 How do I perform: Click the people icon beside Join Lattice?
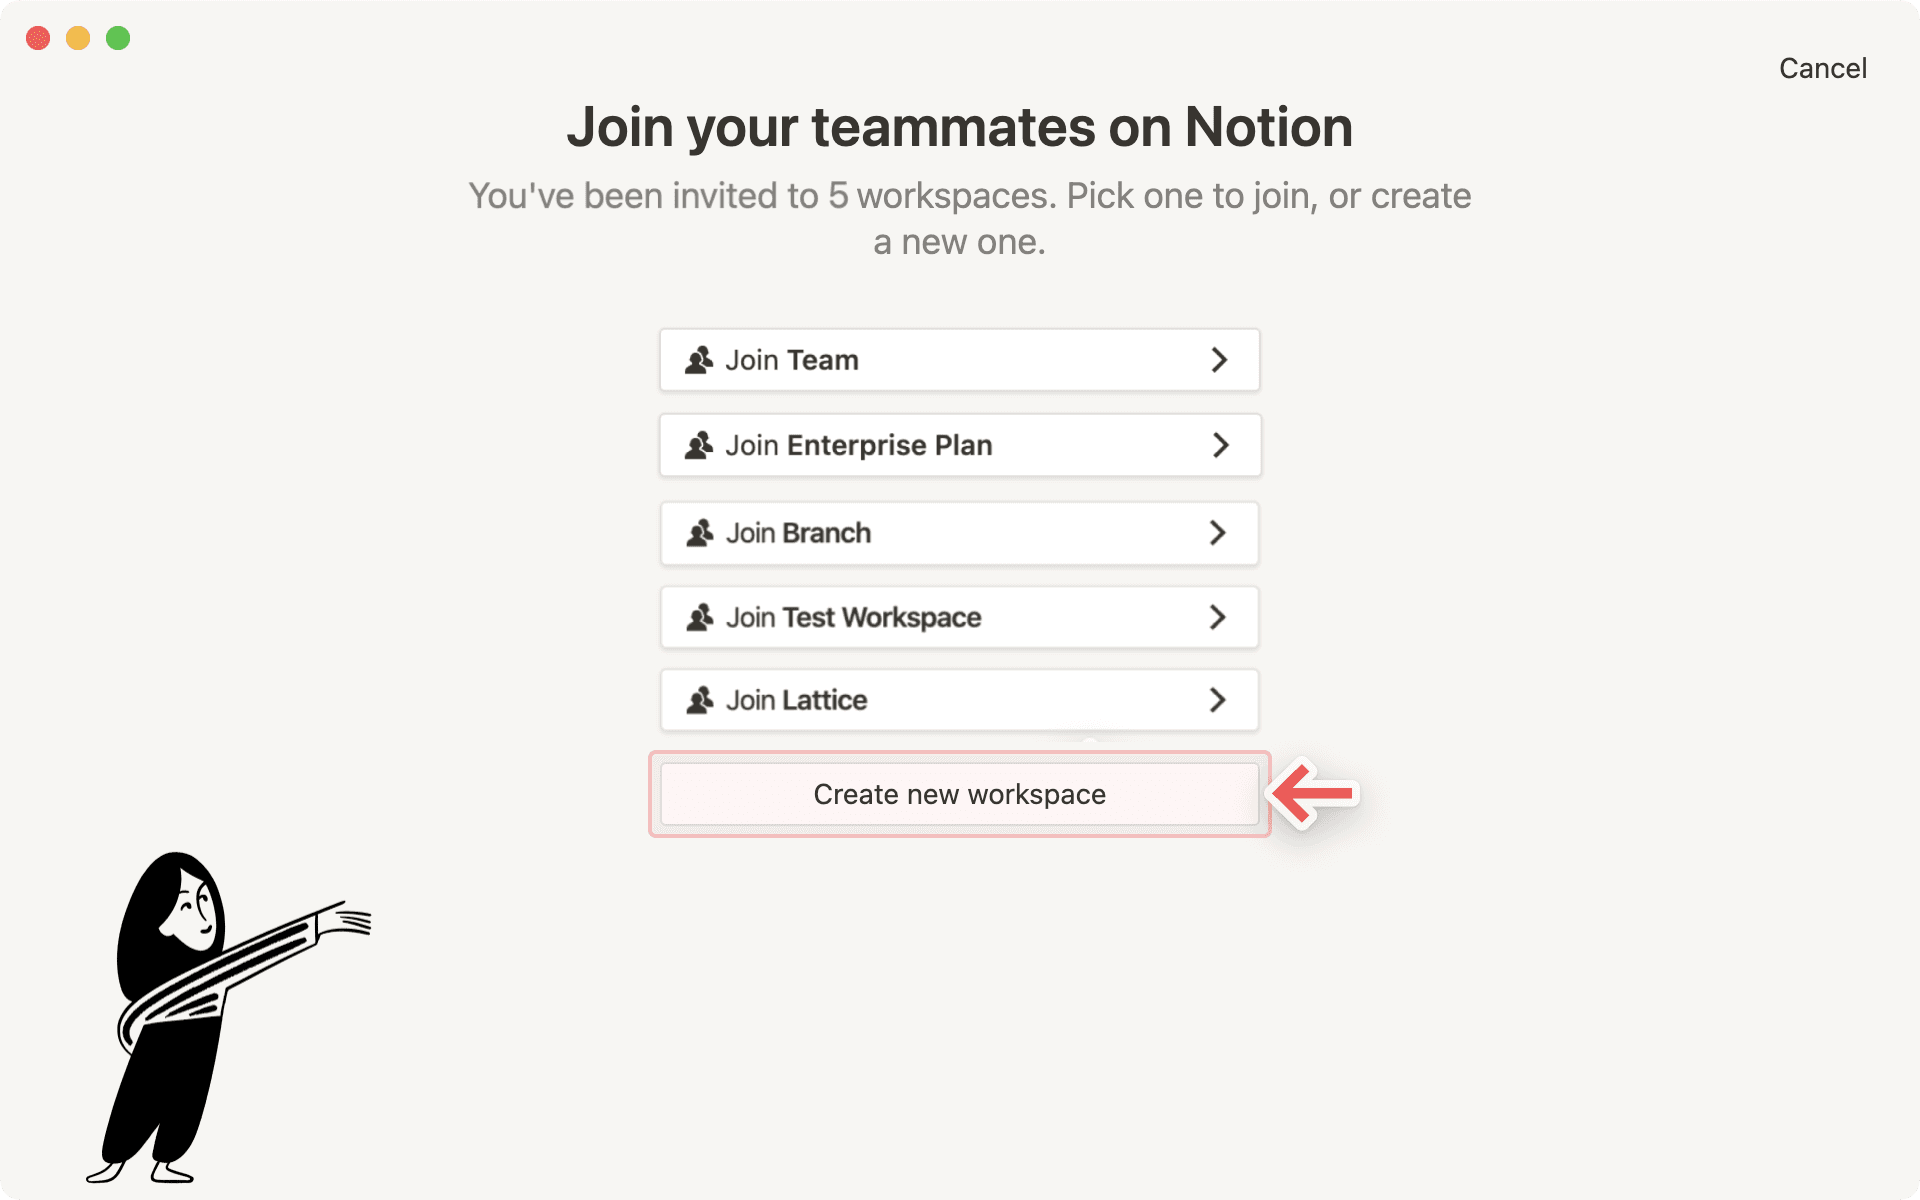click(700, 700)
